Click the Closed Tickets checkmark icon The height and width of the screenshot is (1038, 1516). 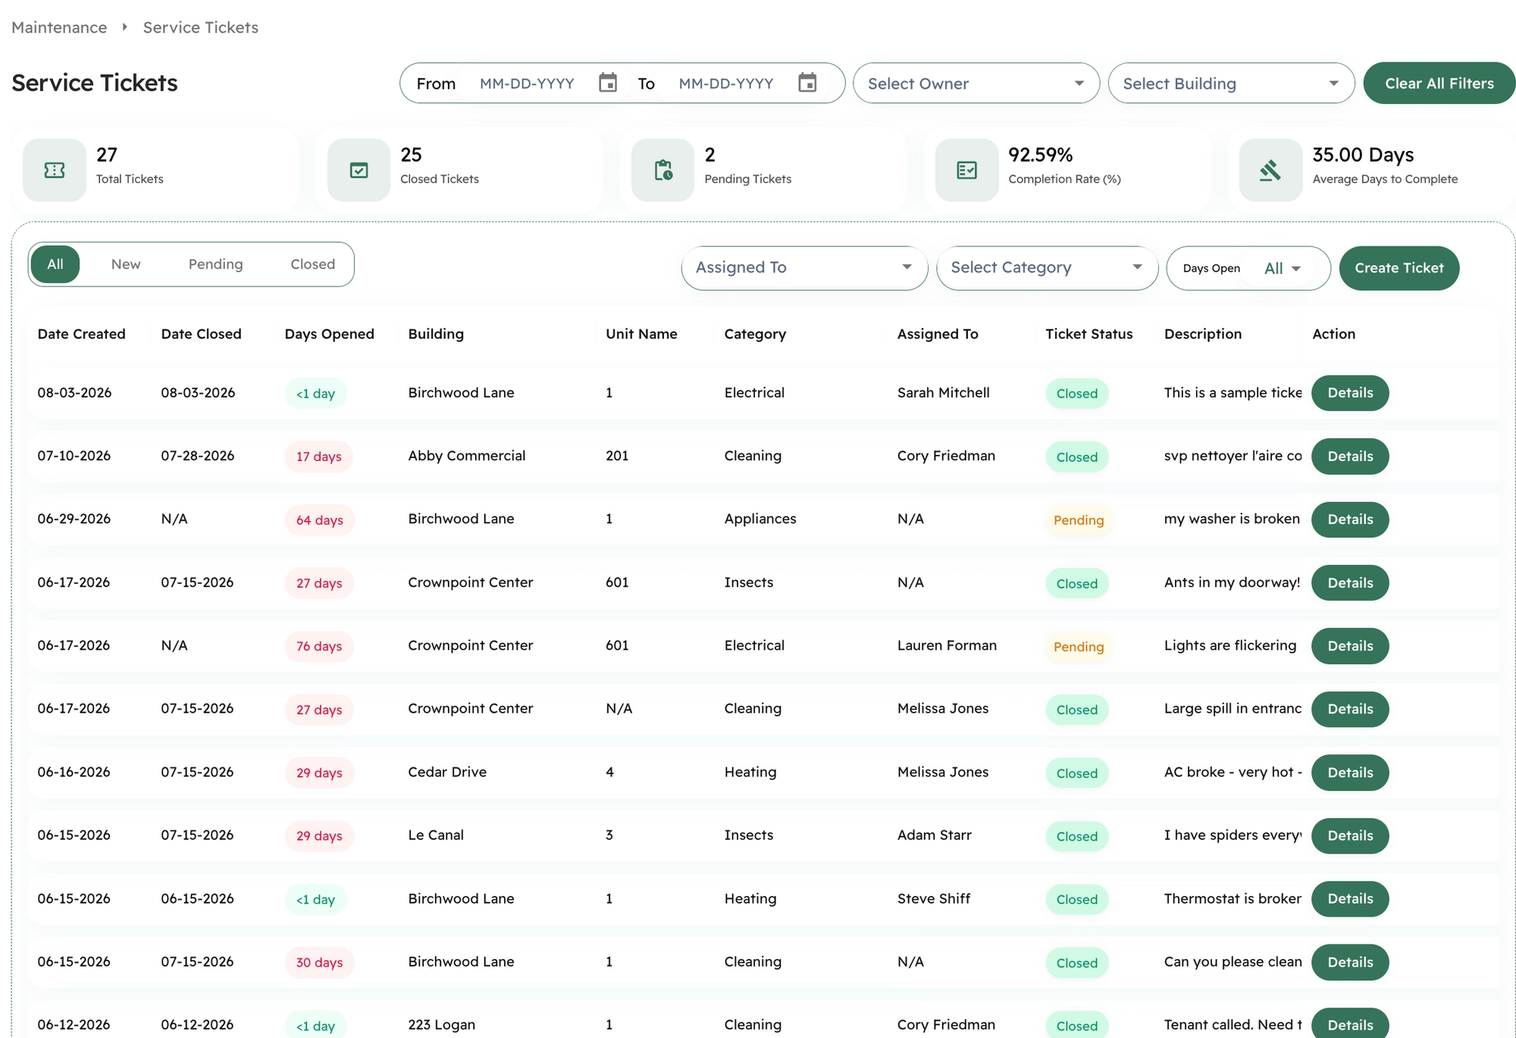359,170
